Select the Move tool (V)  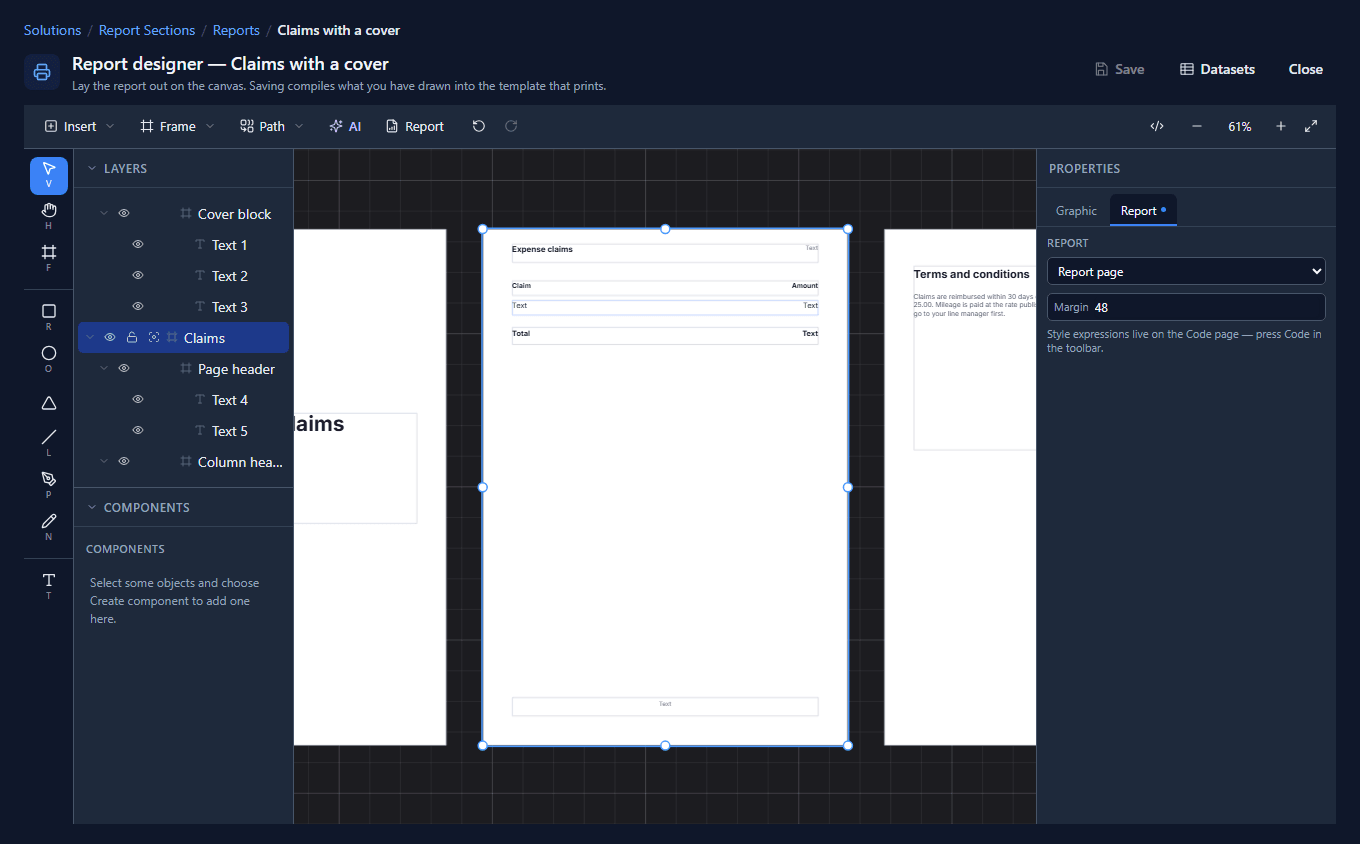(x=49, y=175)
